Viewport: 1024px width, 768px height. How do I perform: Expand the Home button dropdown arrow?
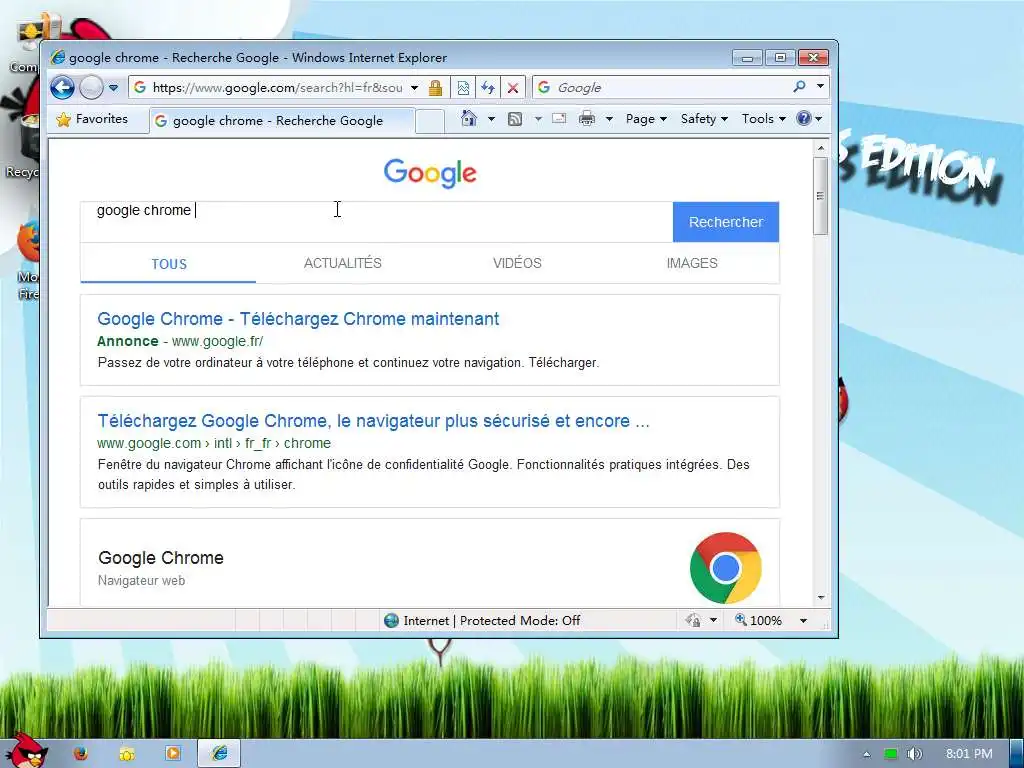pyautogui.click(x=491, y=119)
